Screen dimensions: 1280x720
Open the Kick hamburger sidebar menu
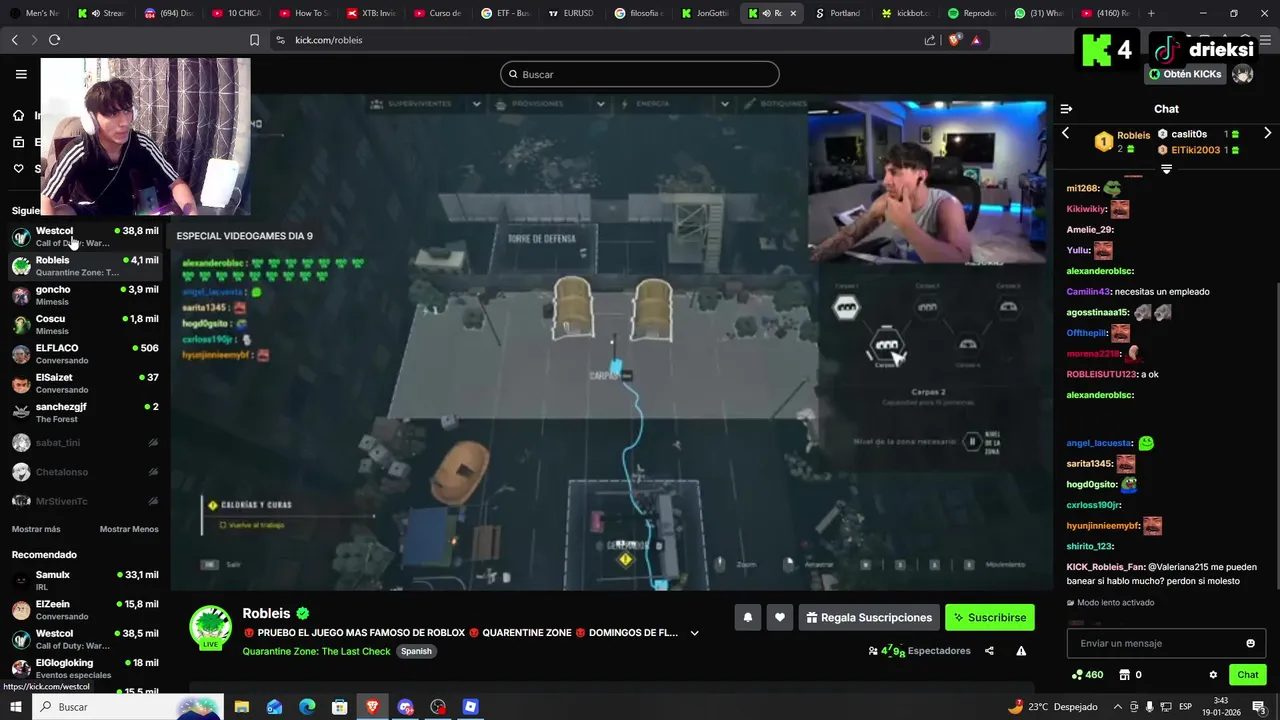(21, 74)
